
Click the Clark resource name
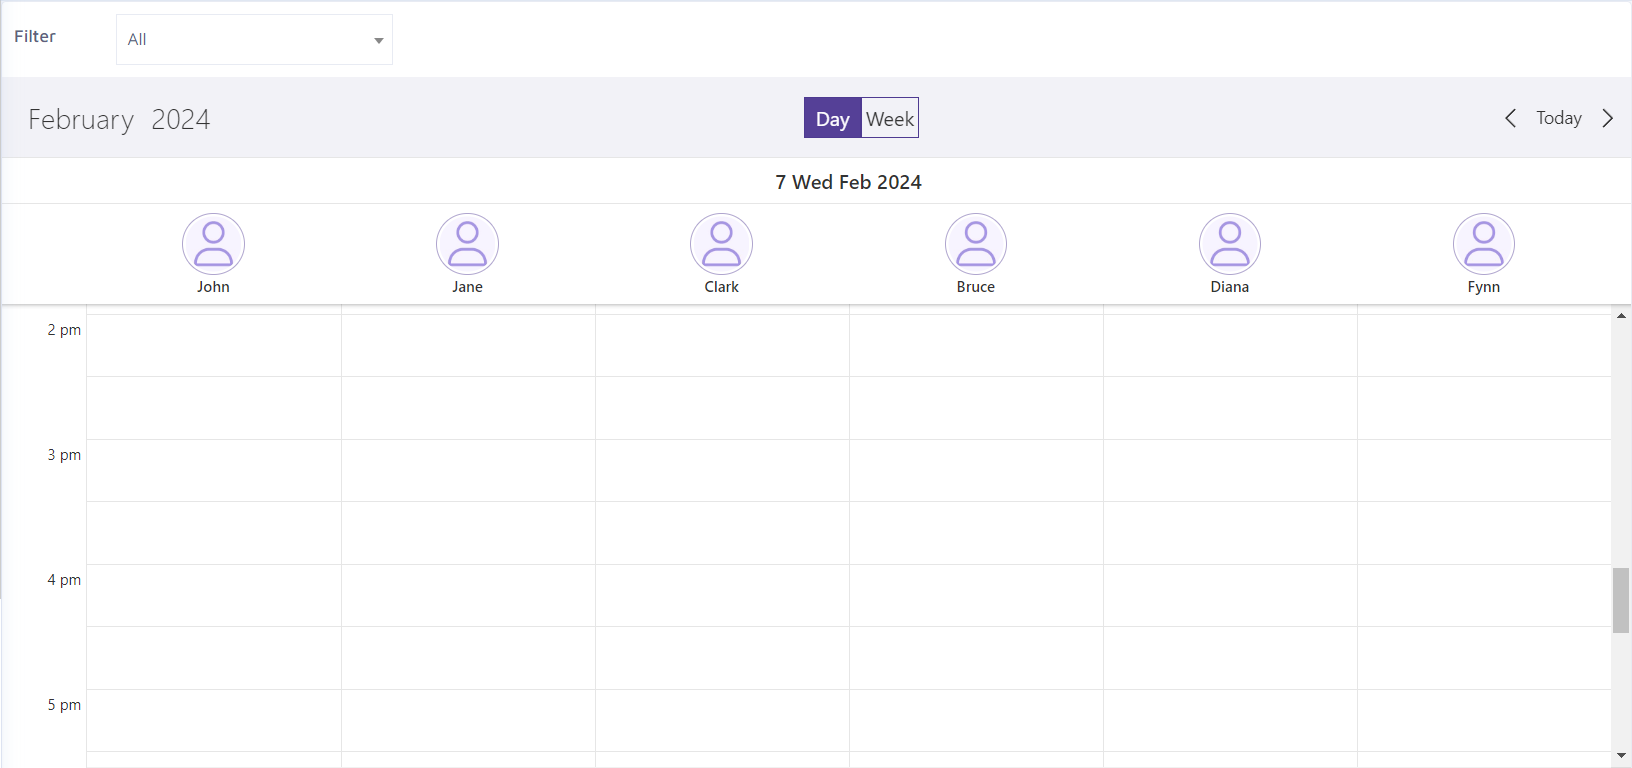(x=721, y=287)
